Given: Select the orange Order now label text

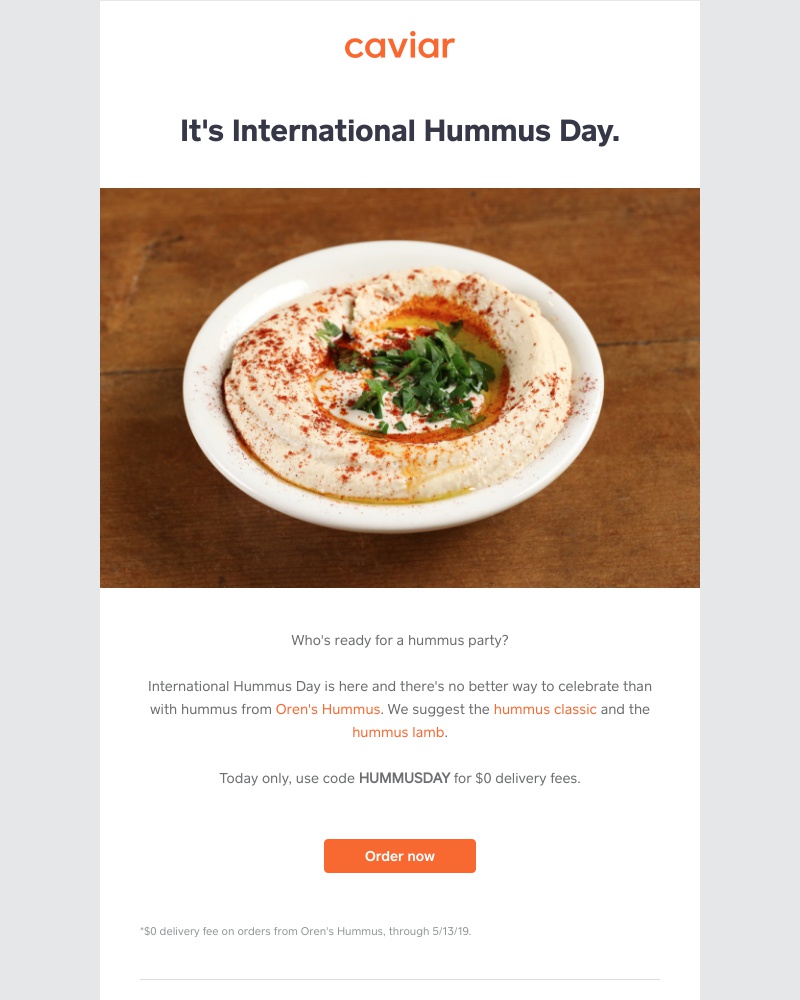Looking at the screenshot, I should tap(399, 856).
